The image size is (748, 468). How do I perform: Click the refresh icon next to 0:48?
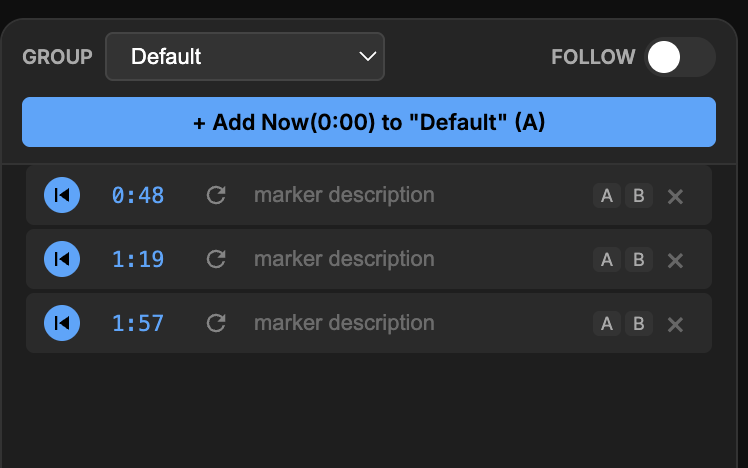click(x=215, y=195)
